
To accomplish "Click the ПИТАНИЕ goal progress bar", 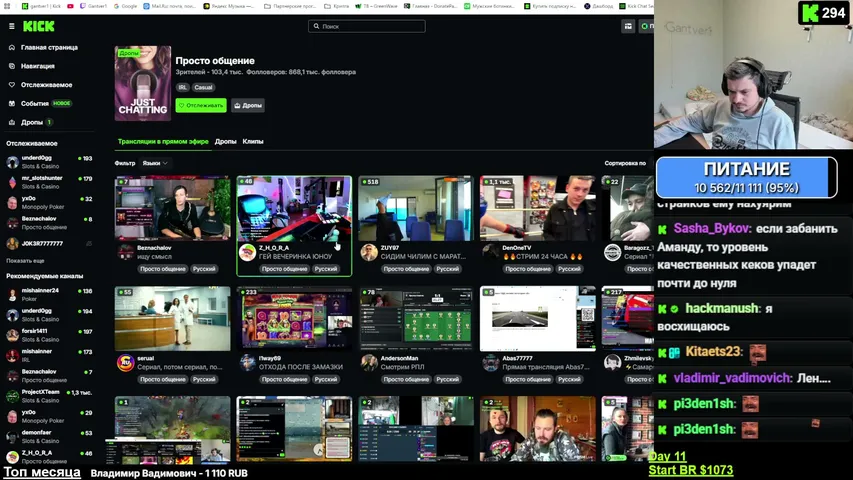I will point(746,177).
